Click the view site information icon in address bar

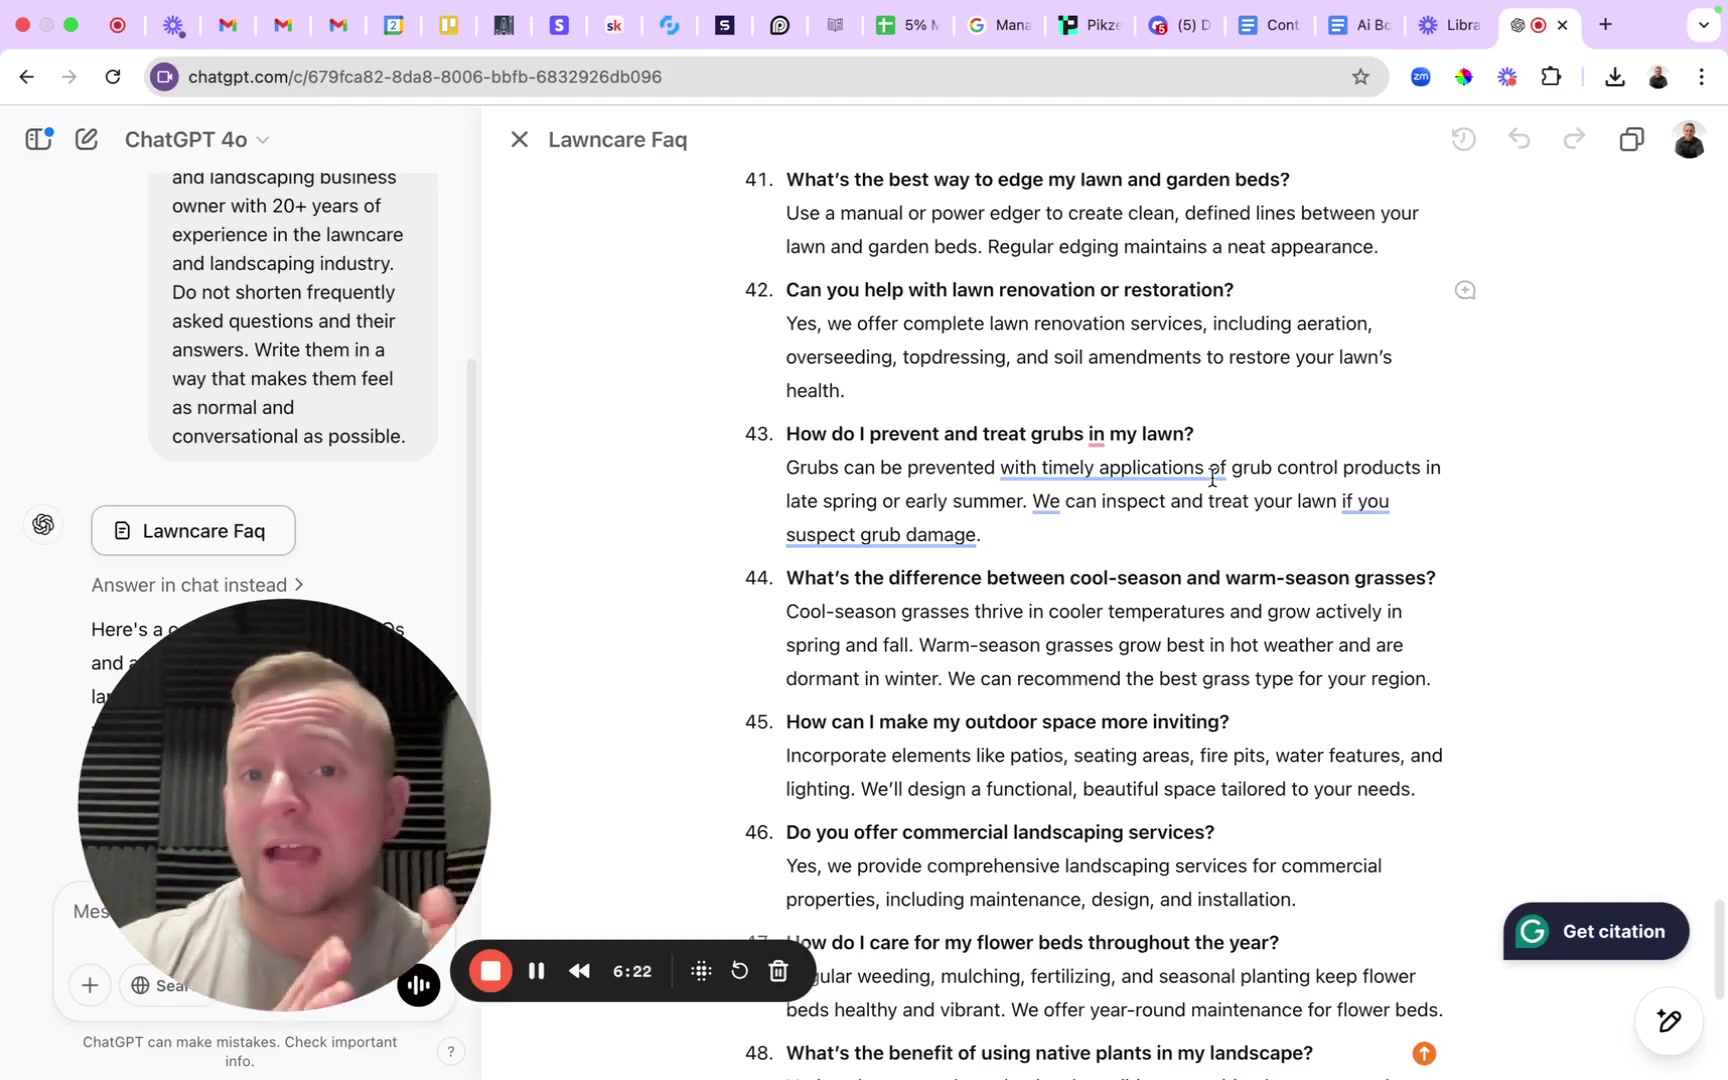tap(165, 77)
